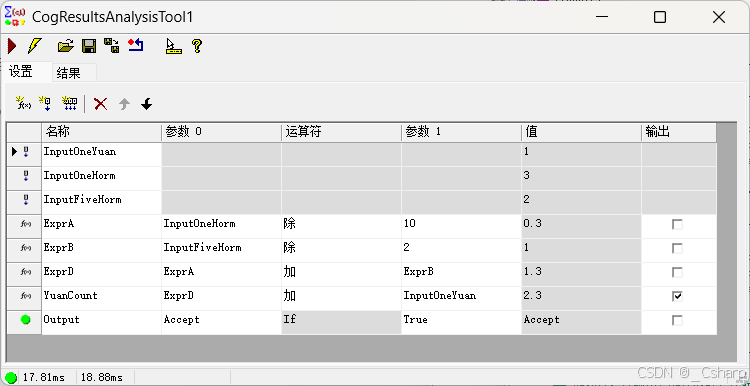
Task: Select the InputOneHorm row header icon
Action: pyautogui.click(x=26, y=176)
